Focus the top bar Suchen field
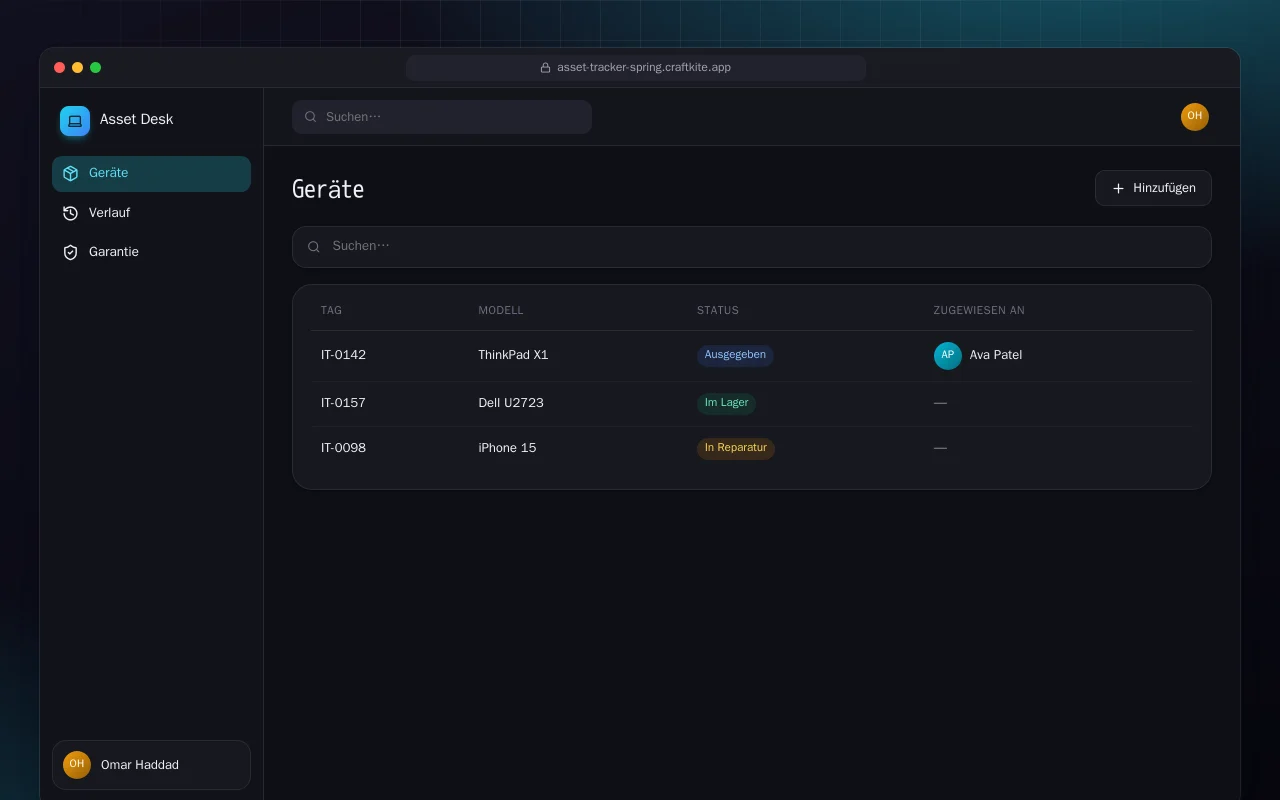Screen dimensions: 1280x800 coord(442,117)
